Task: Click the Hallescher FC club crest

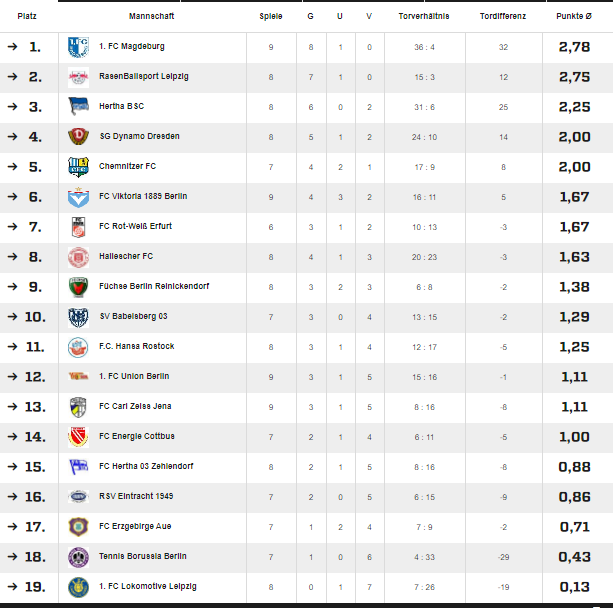Action: click(78, 257)
